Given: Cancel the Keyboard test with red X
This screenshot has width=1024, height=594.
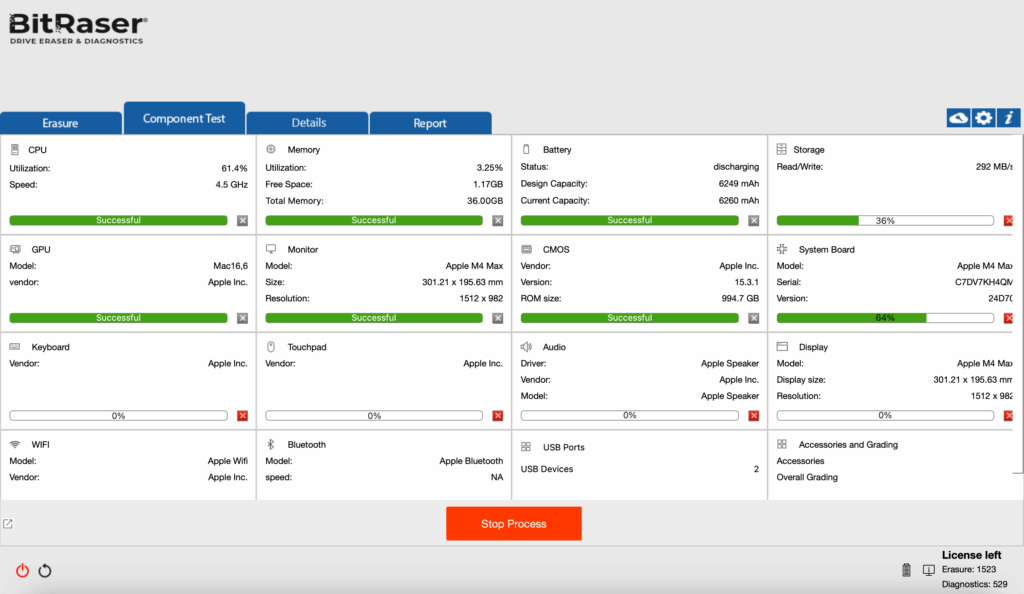Looking at the screenshot, I should click(242, 415).
